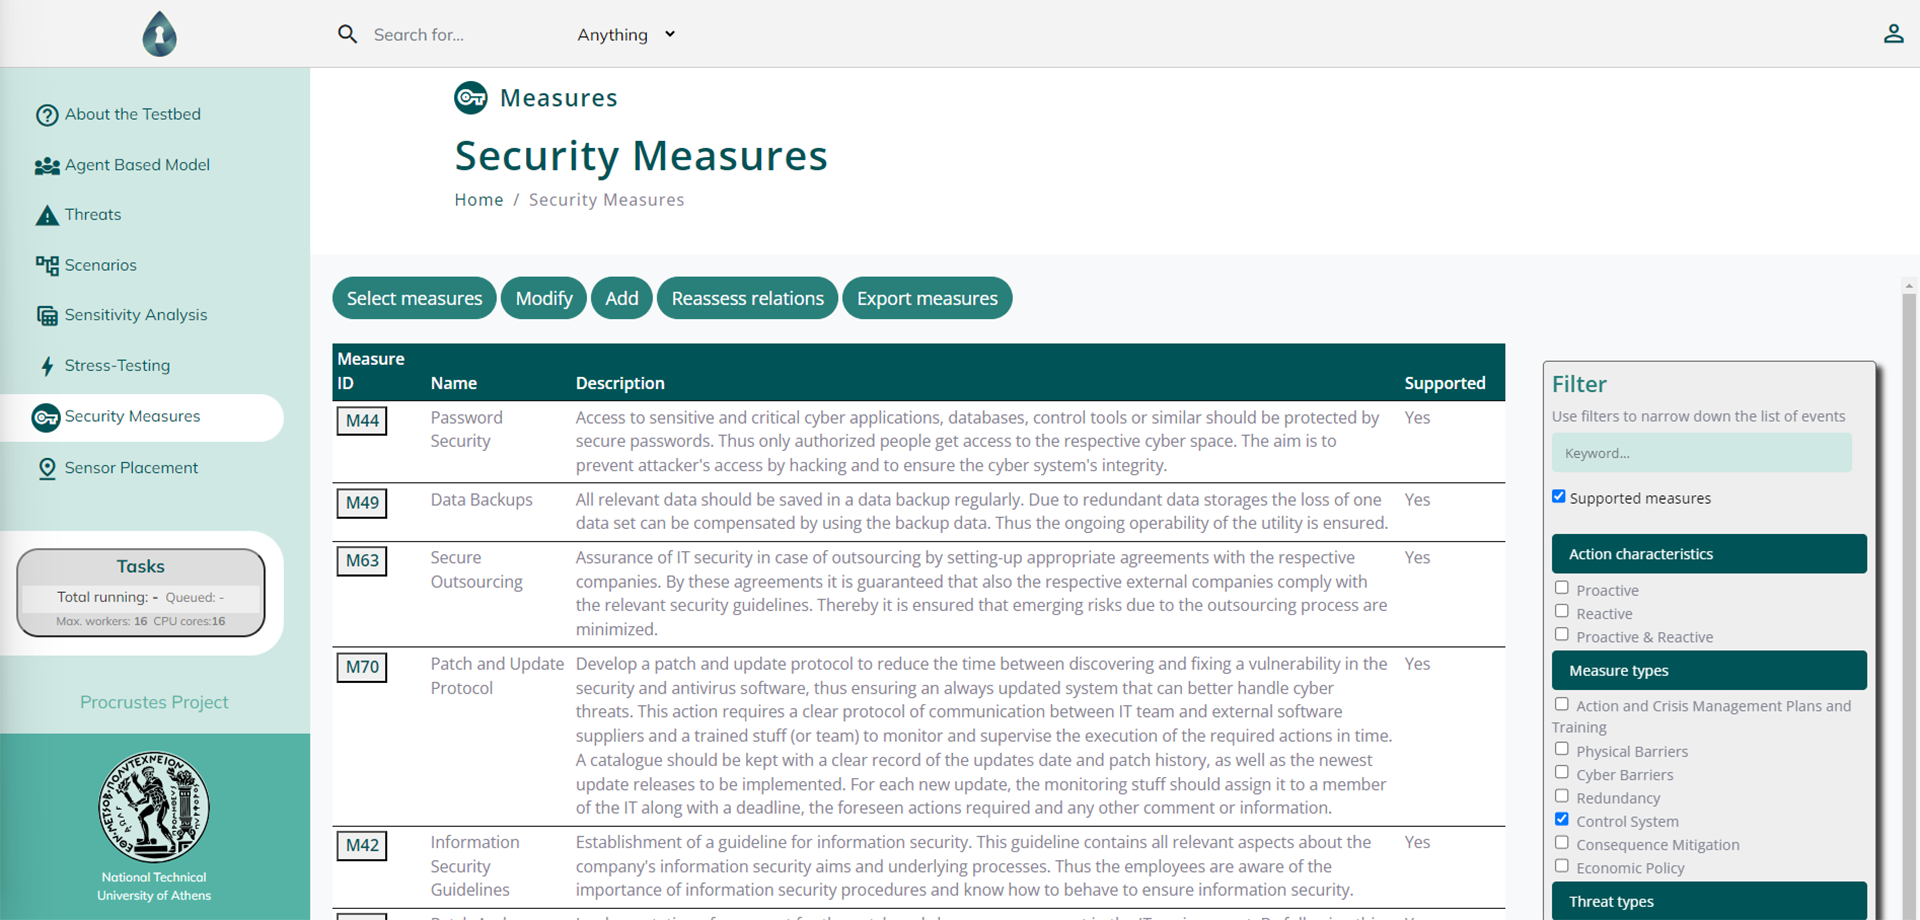Click the M49 measure ID box
1920x920 pixels.
tap(362, 503)
